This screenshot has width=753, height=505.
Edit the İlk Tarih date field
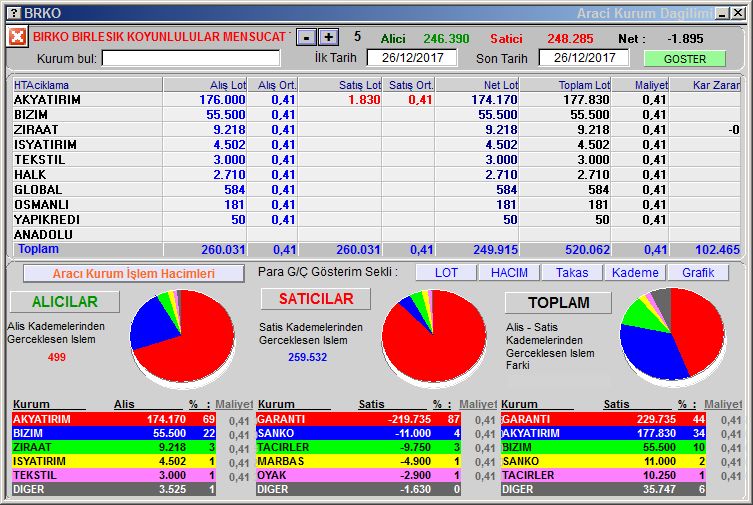[x=412, y=58]
